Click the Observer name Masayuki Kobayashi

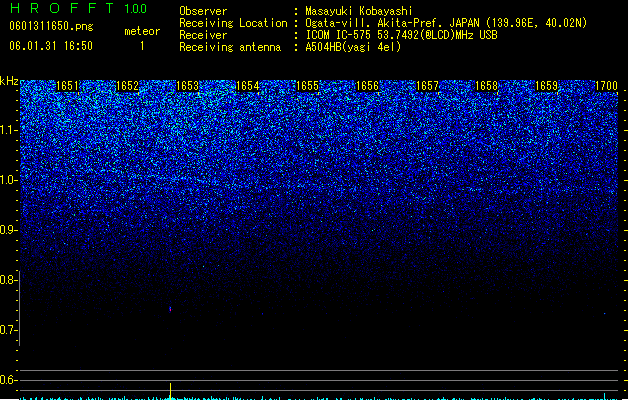point(359,11)
